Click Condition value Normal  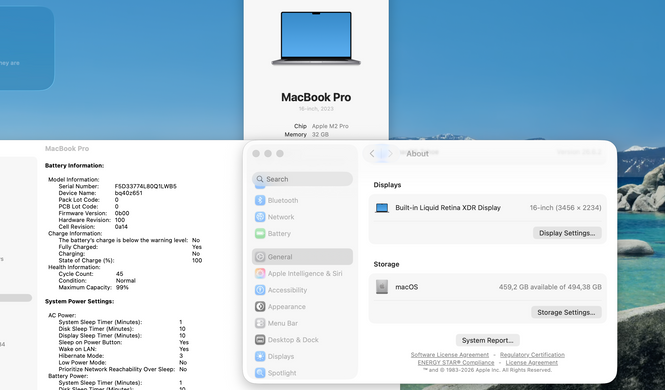[126, 281]
